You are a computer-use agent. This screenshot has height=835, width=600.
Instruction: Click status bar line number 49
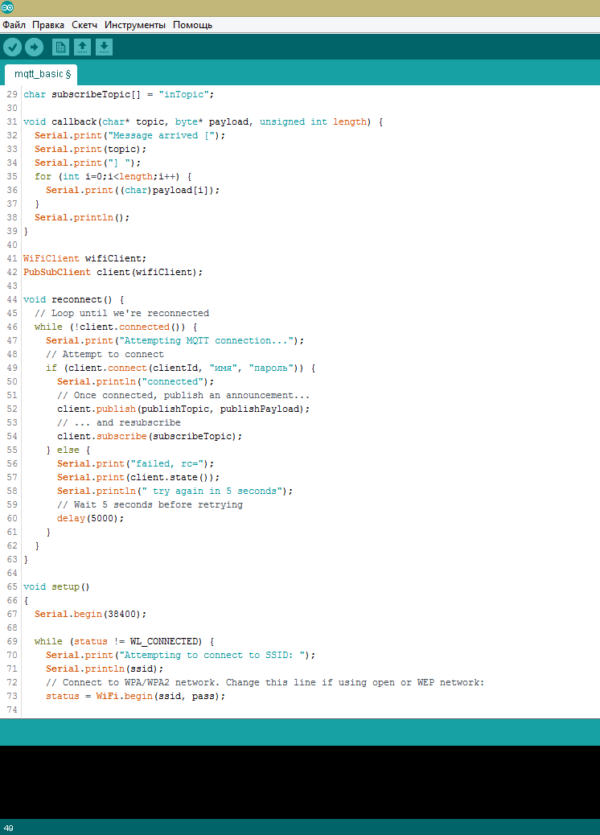(x=9, y=828)
